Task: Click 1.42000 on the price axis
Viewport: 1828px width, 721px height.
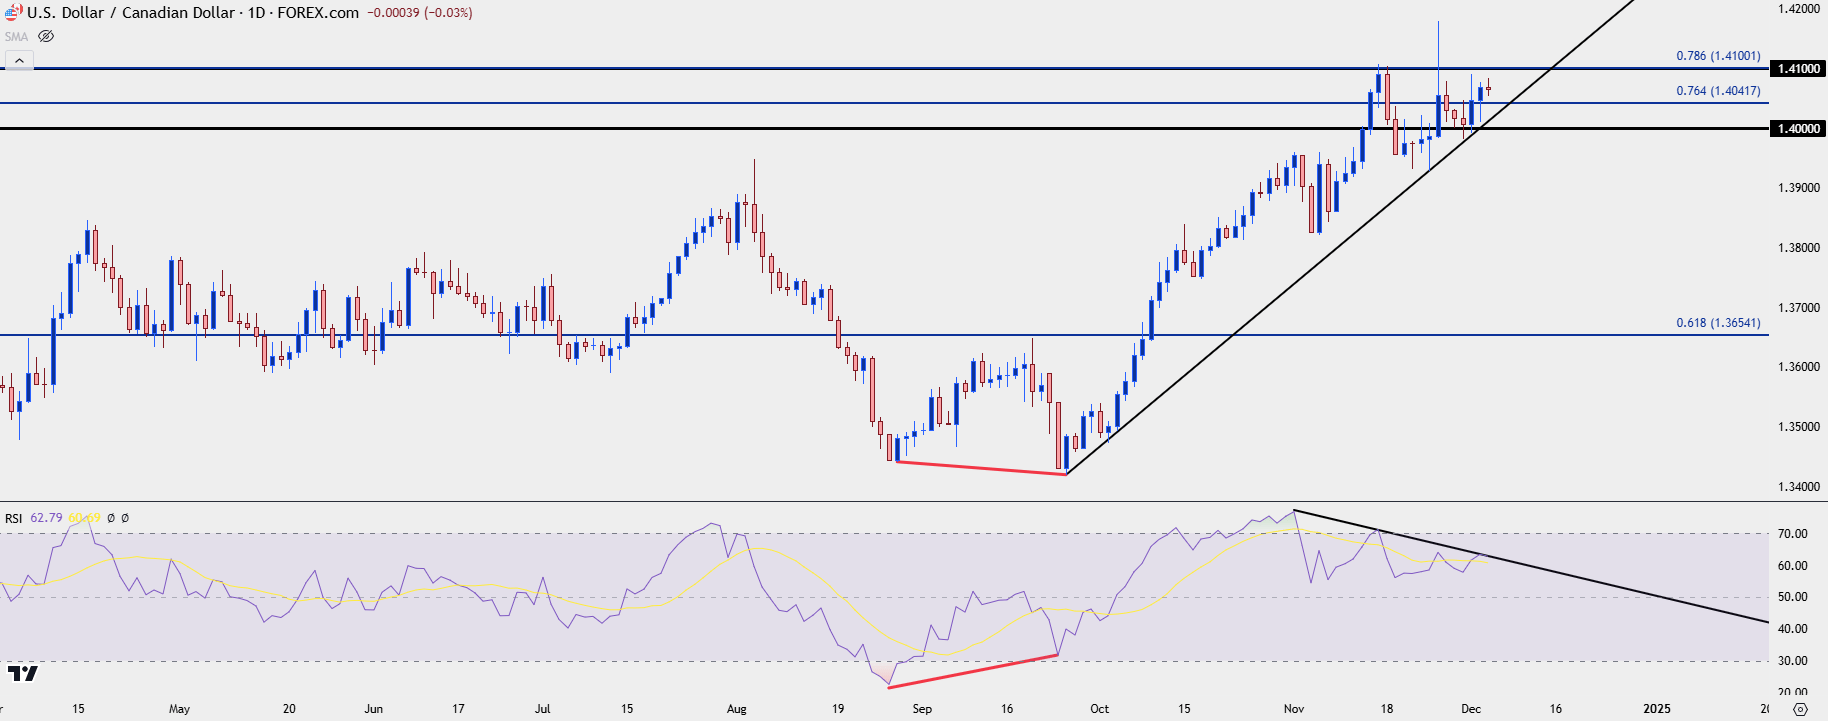Action: [x=1799, y=9]
